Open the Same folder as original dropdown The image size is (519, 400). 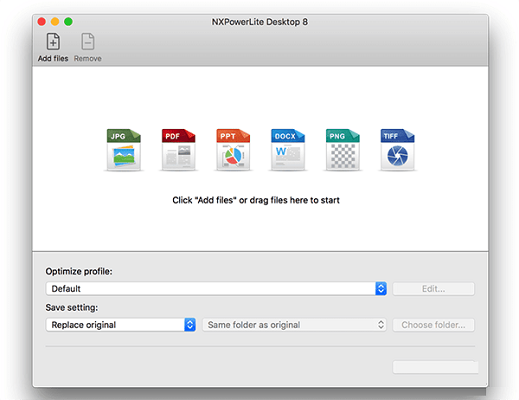294,325
